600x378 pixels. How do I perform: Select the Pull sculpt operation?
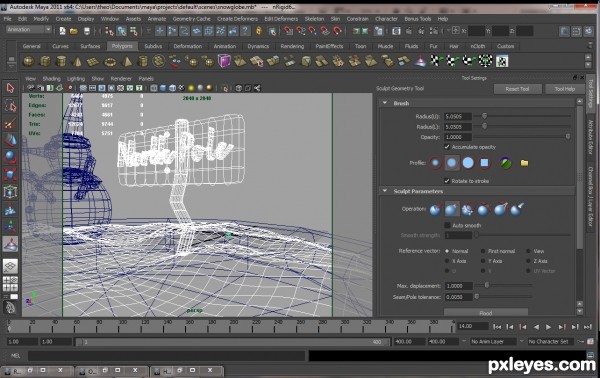click(452, 209)
